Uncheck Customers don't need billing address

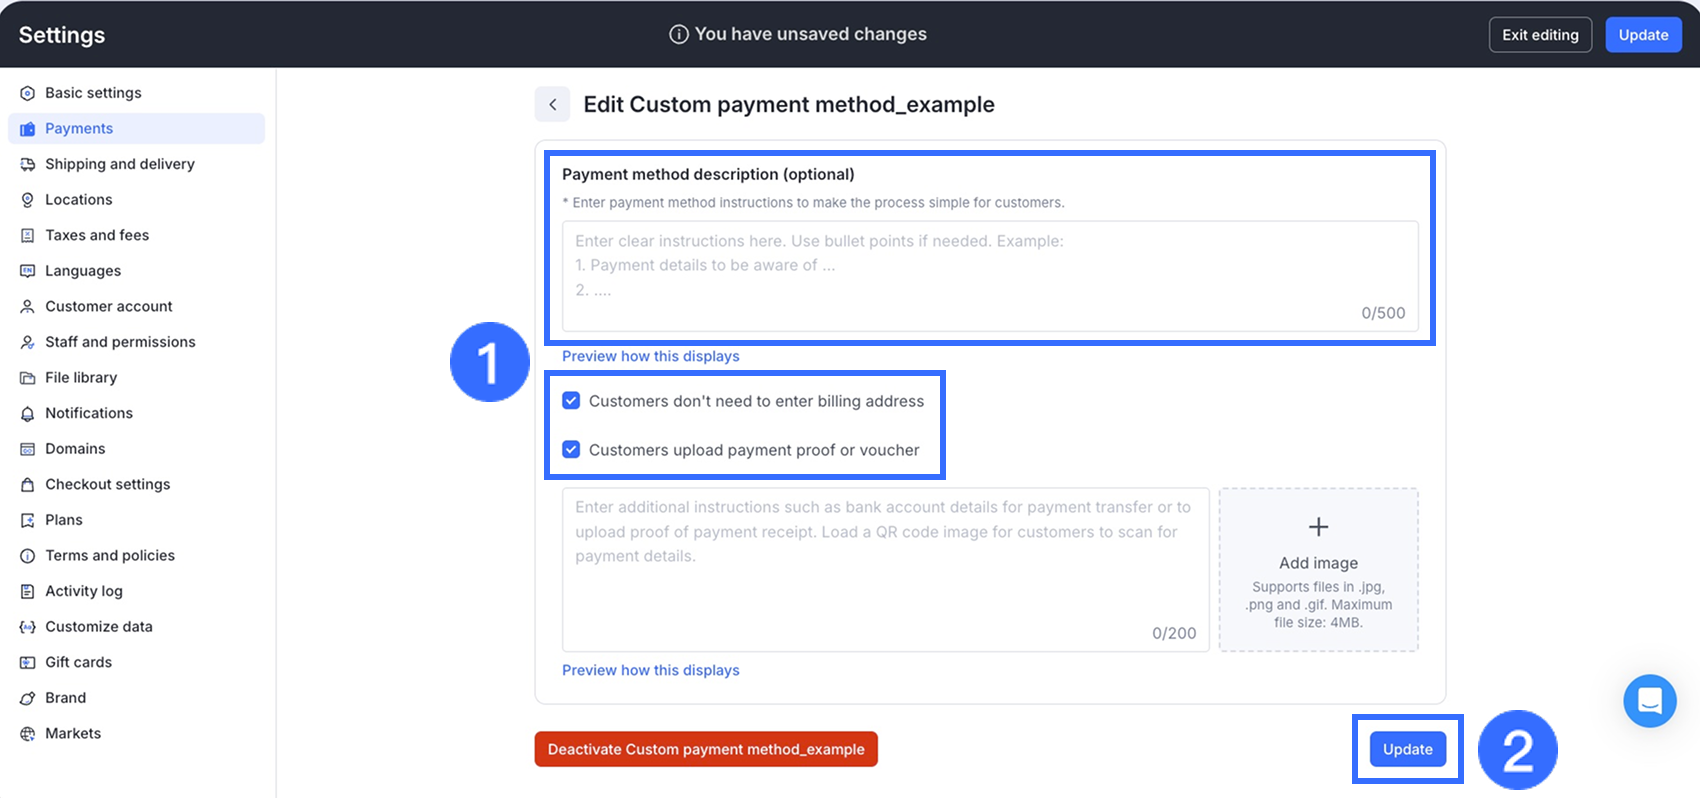click(571, 401)
